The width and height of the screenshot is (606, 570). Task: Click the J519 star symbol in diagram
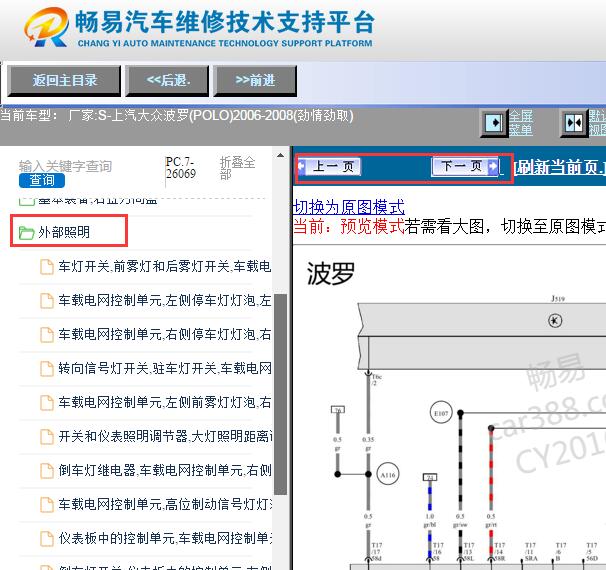pyautogui.click(x=555, y=320)
